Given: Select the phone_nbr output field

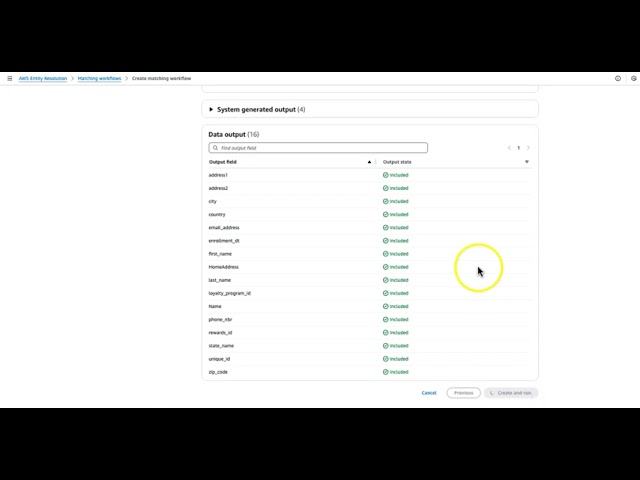Looking at the screenshot, I should (220, 320).
